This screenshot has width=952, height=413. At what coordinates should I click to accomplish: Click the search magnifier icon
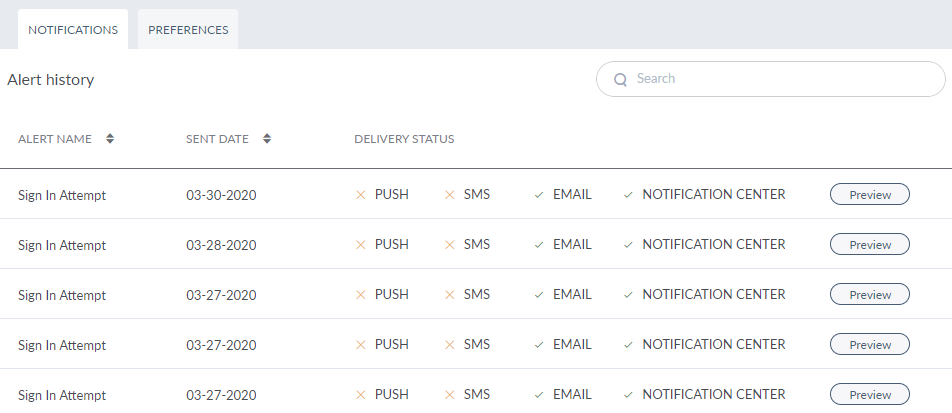(620, 79)
